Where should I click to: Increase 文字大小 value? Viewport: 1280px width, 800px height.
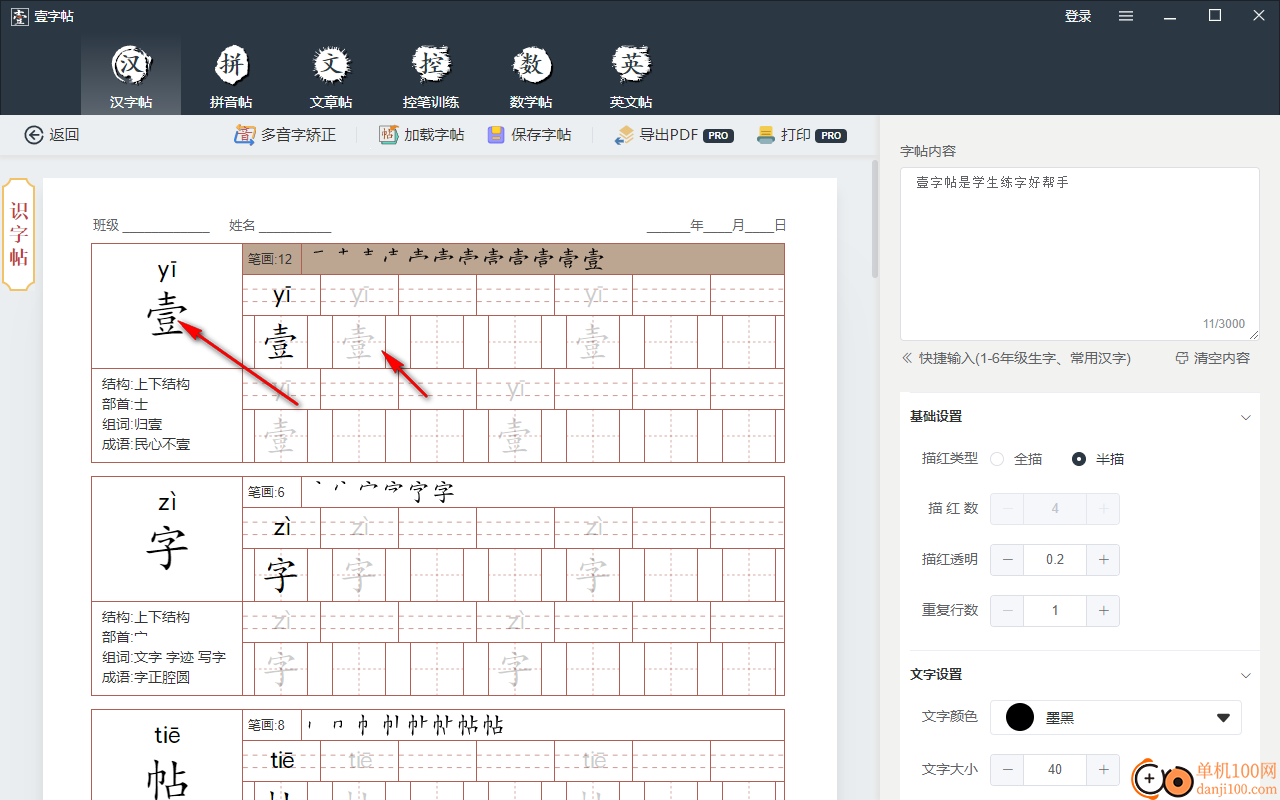point(1103,769)
